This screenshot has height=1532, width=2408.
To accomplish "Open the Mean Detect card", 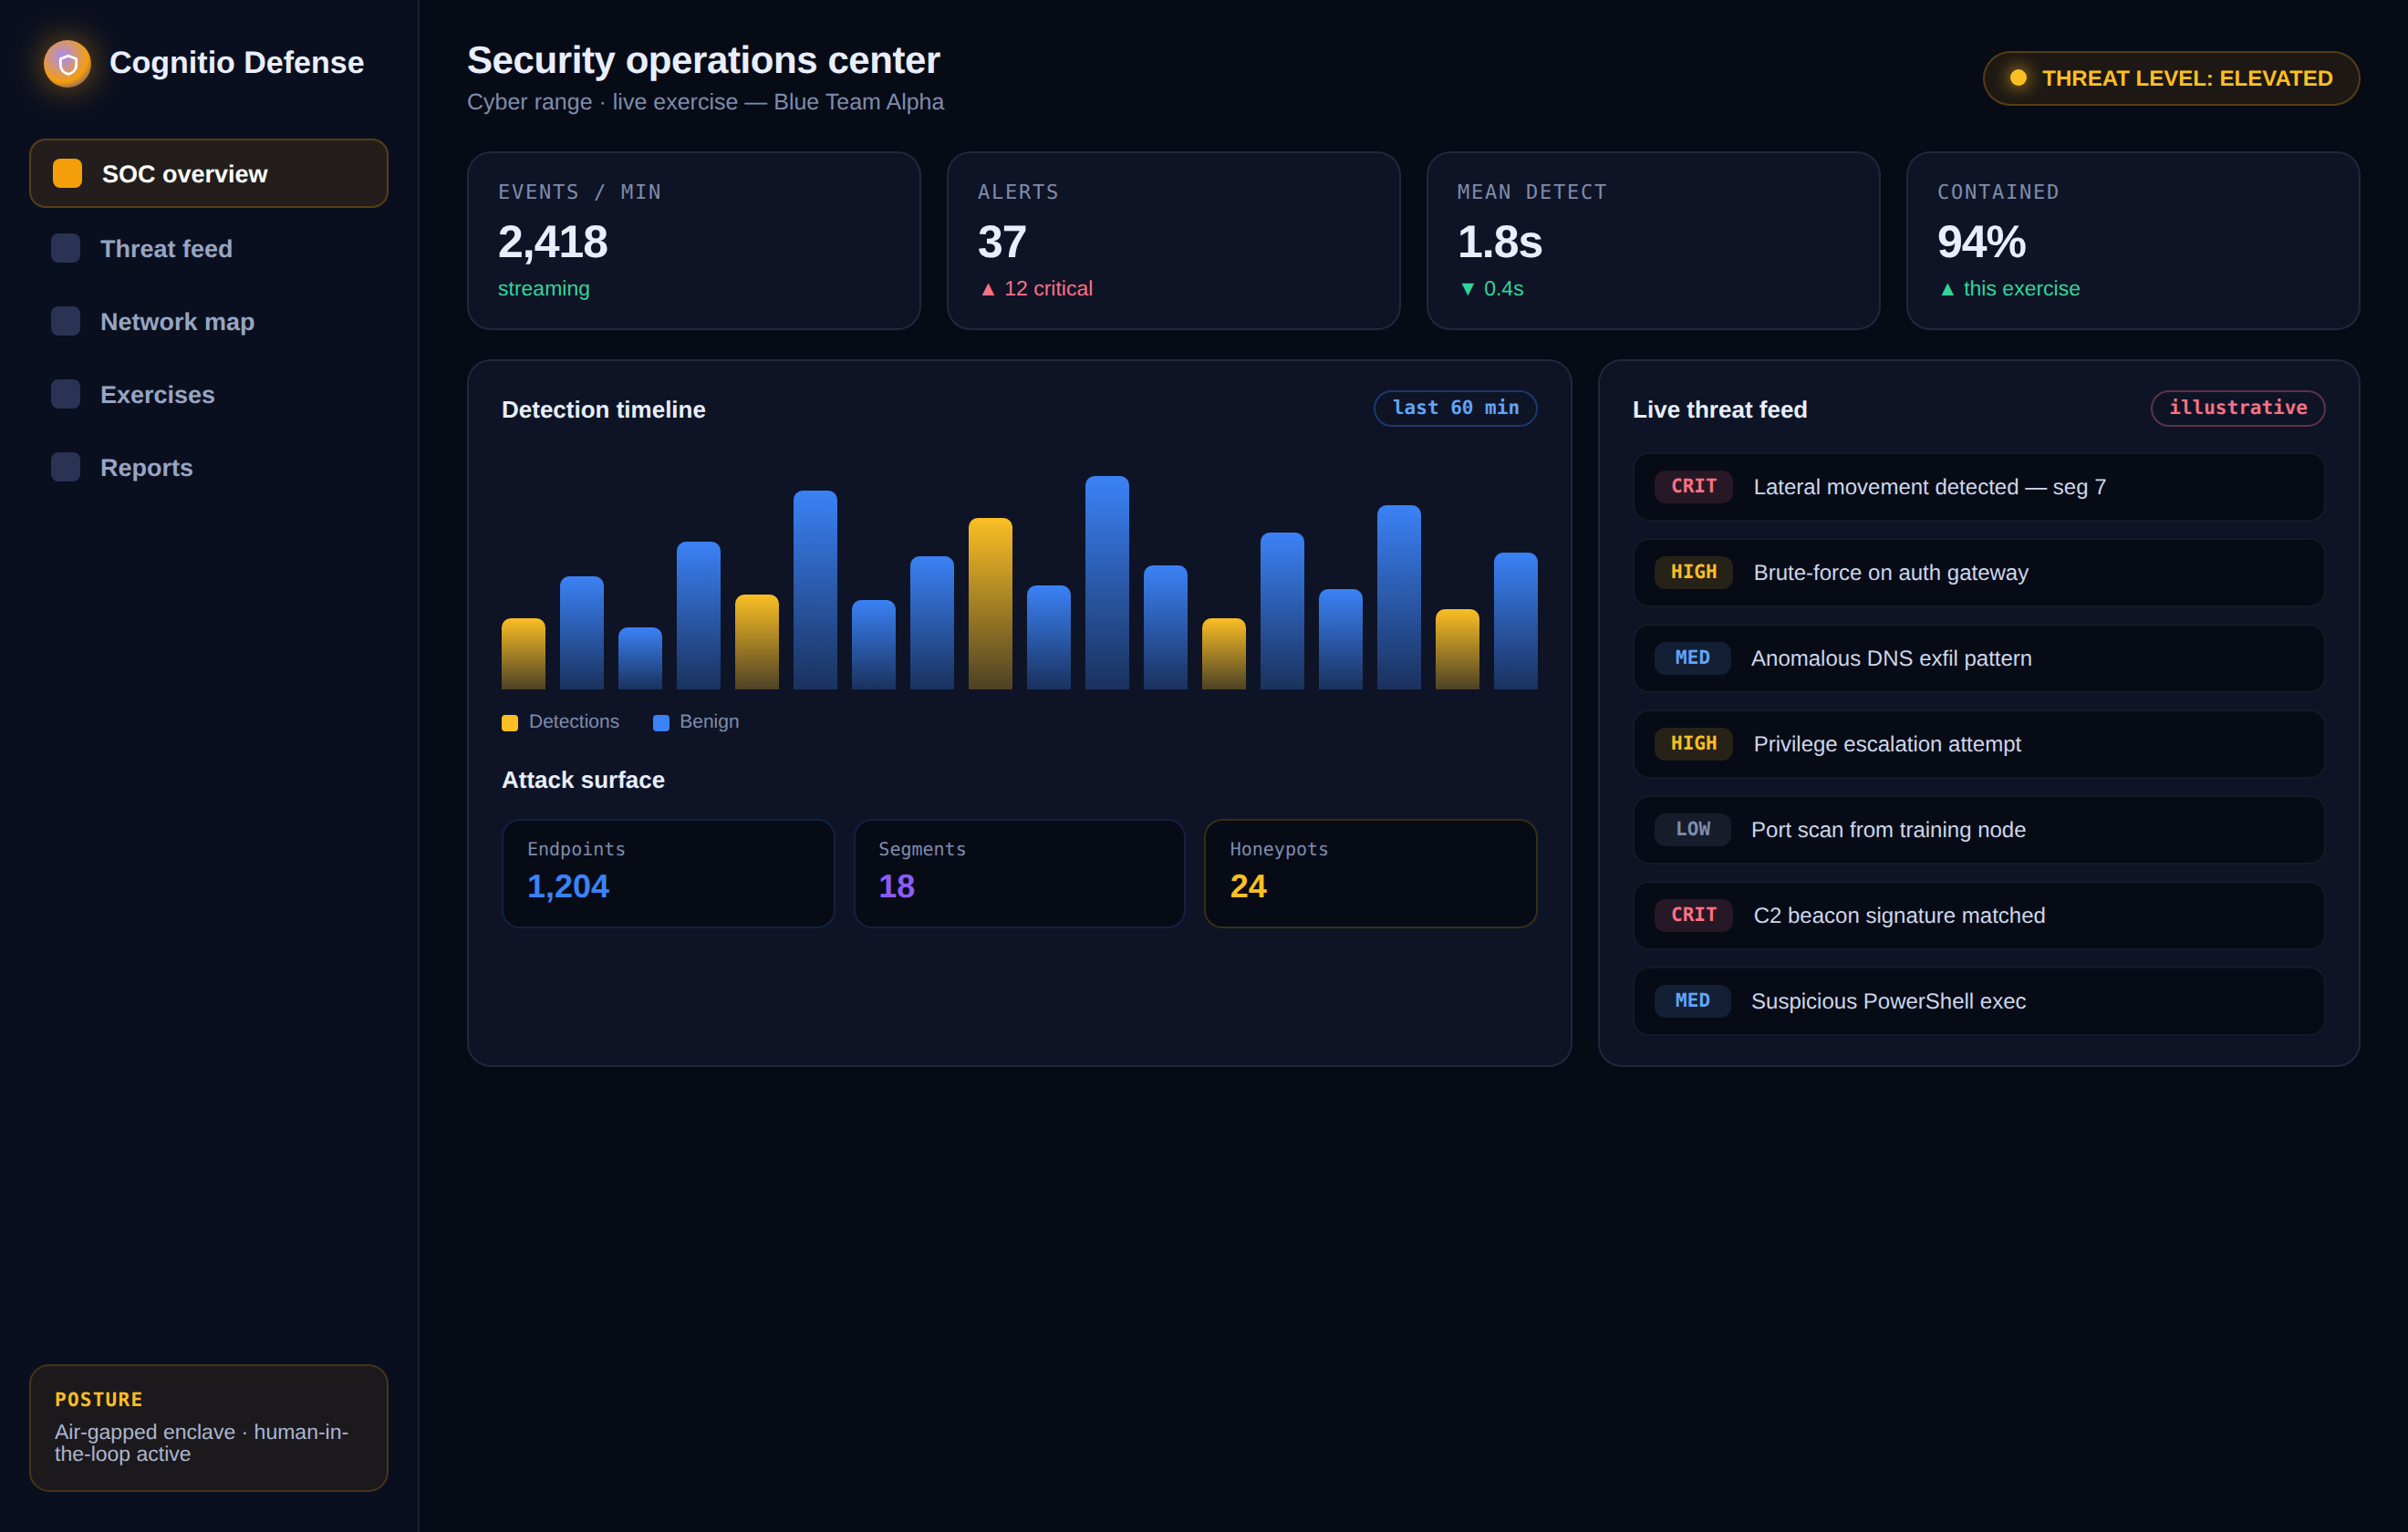I will coord(1653,241).
